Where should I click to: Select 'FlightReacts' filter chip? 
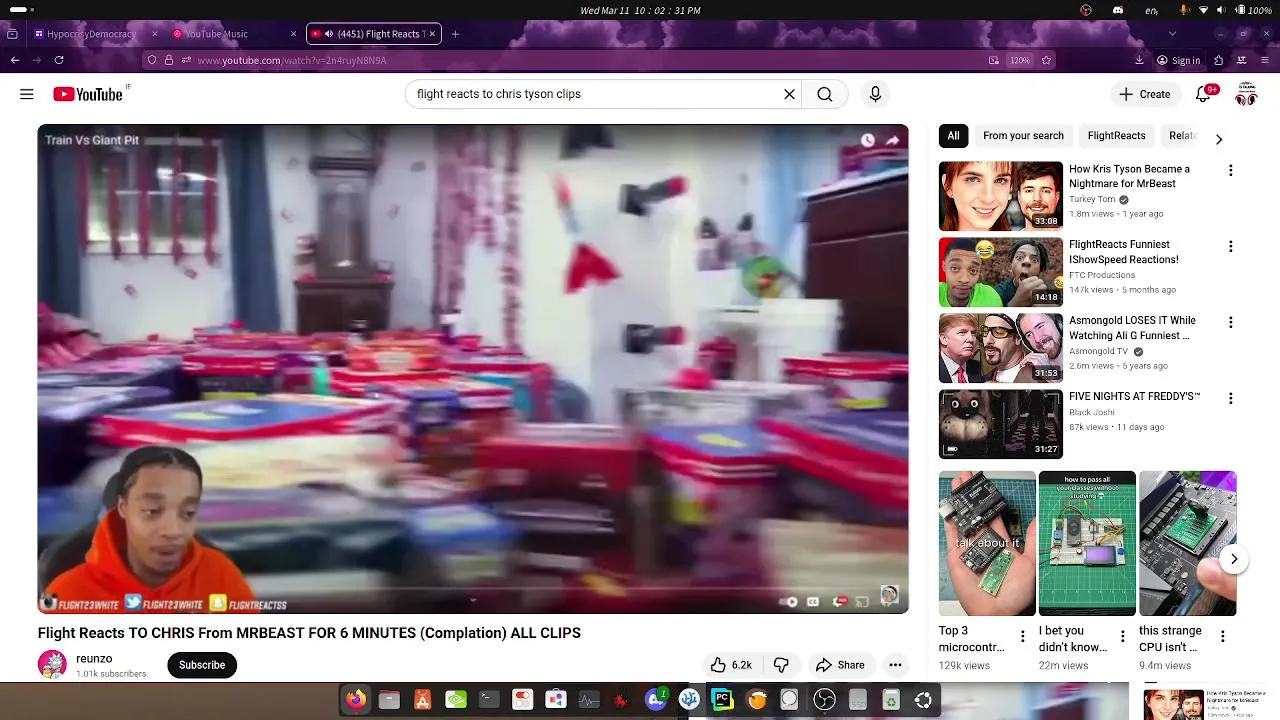(x=1116, y=136)
